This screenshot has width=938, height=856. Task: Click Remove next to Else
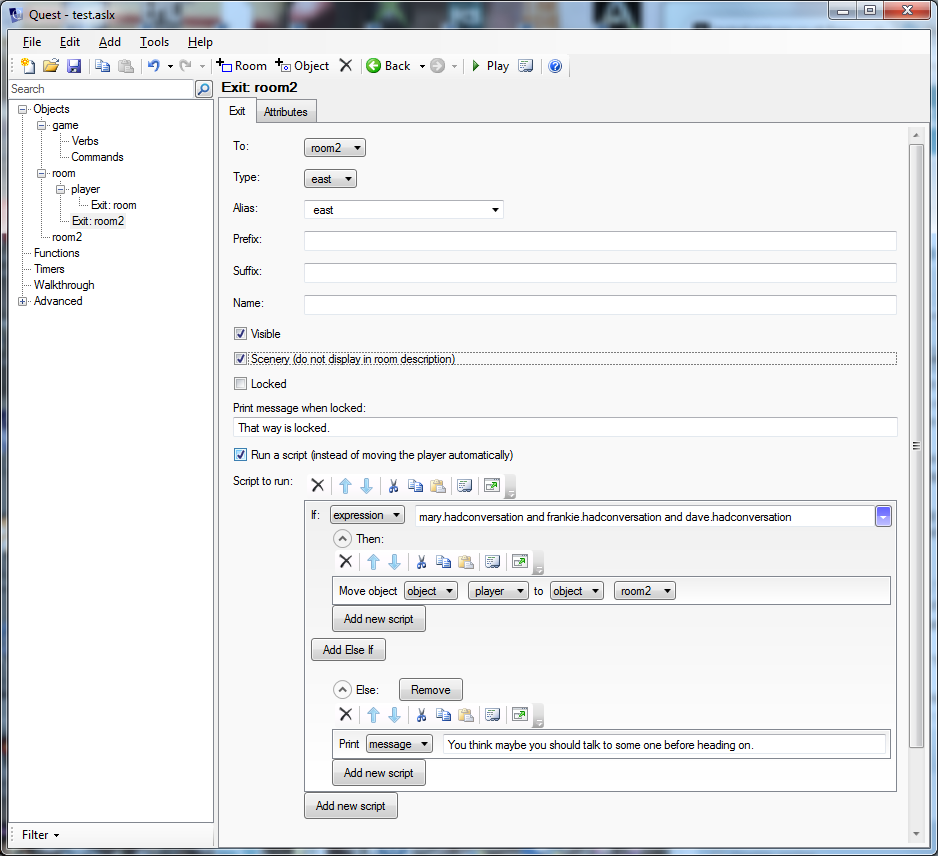[430, 689]
